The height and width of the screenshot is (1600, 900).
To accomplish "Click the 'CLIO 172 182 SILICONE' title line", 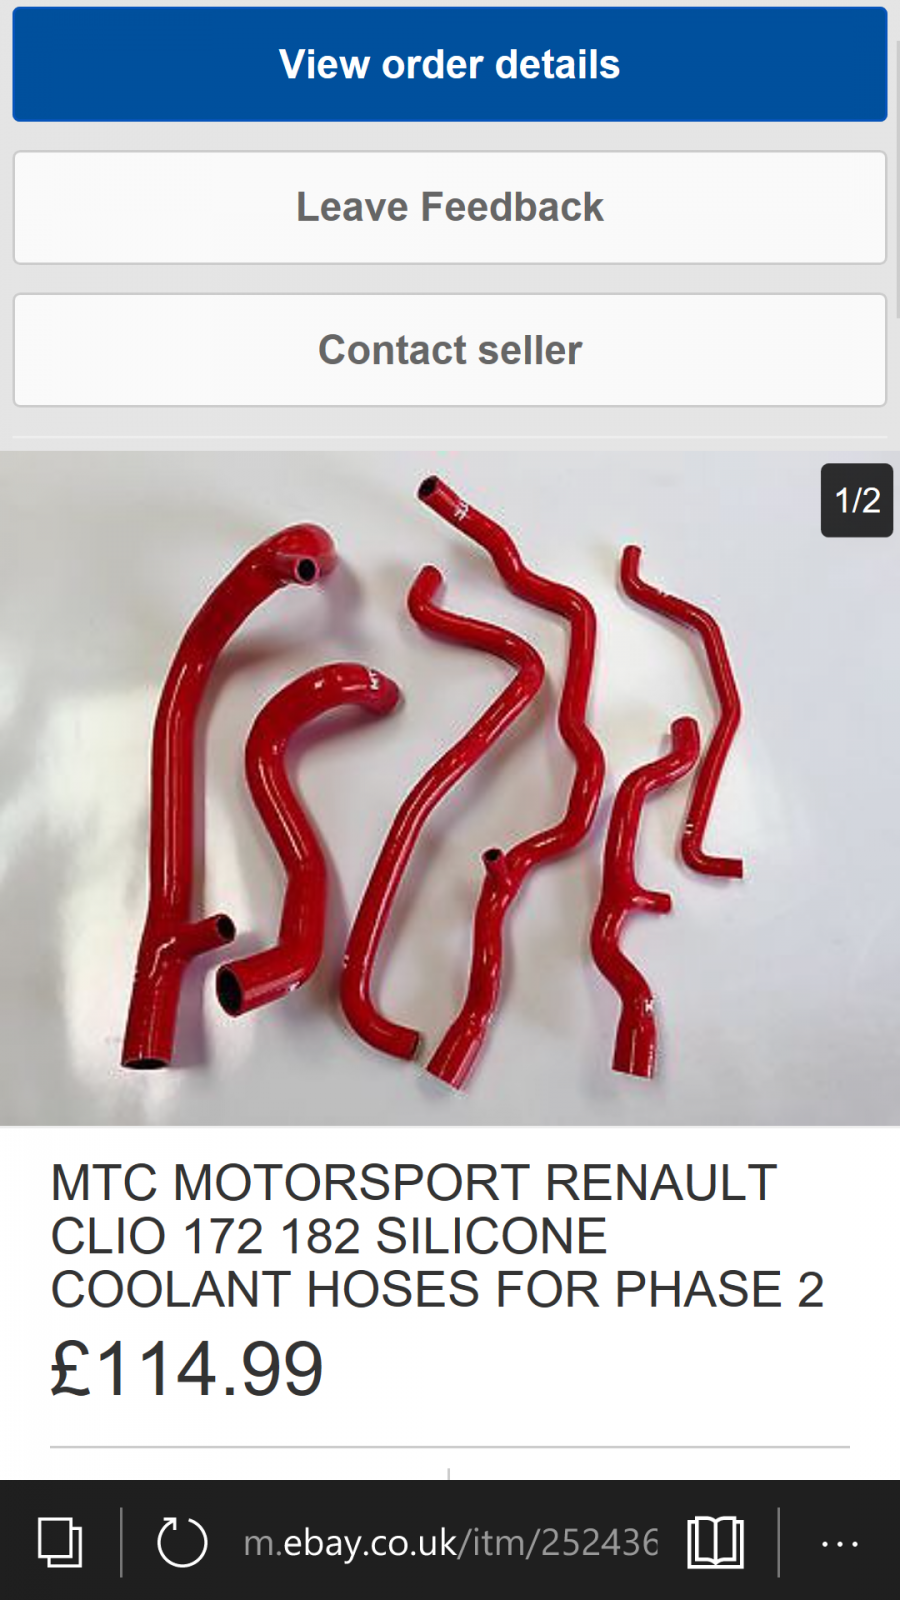I will tap(329, 1236).
